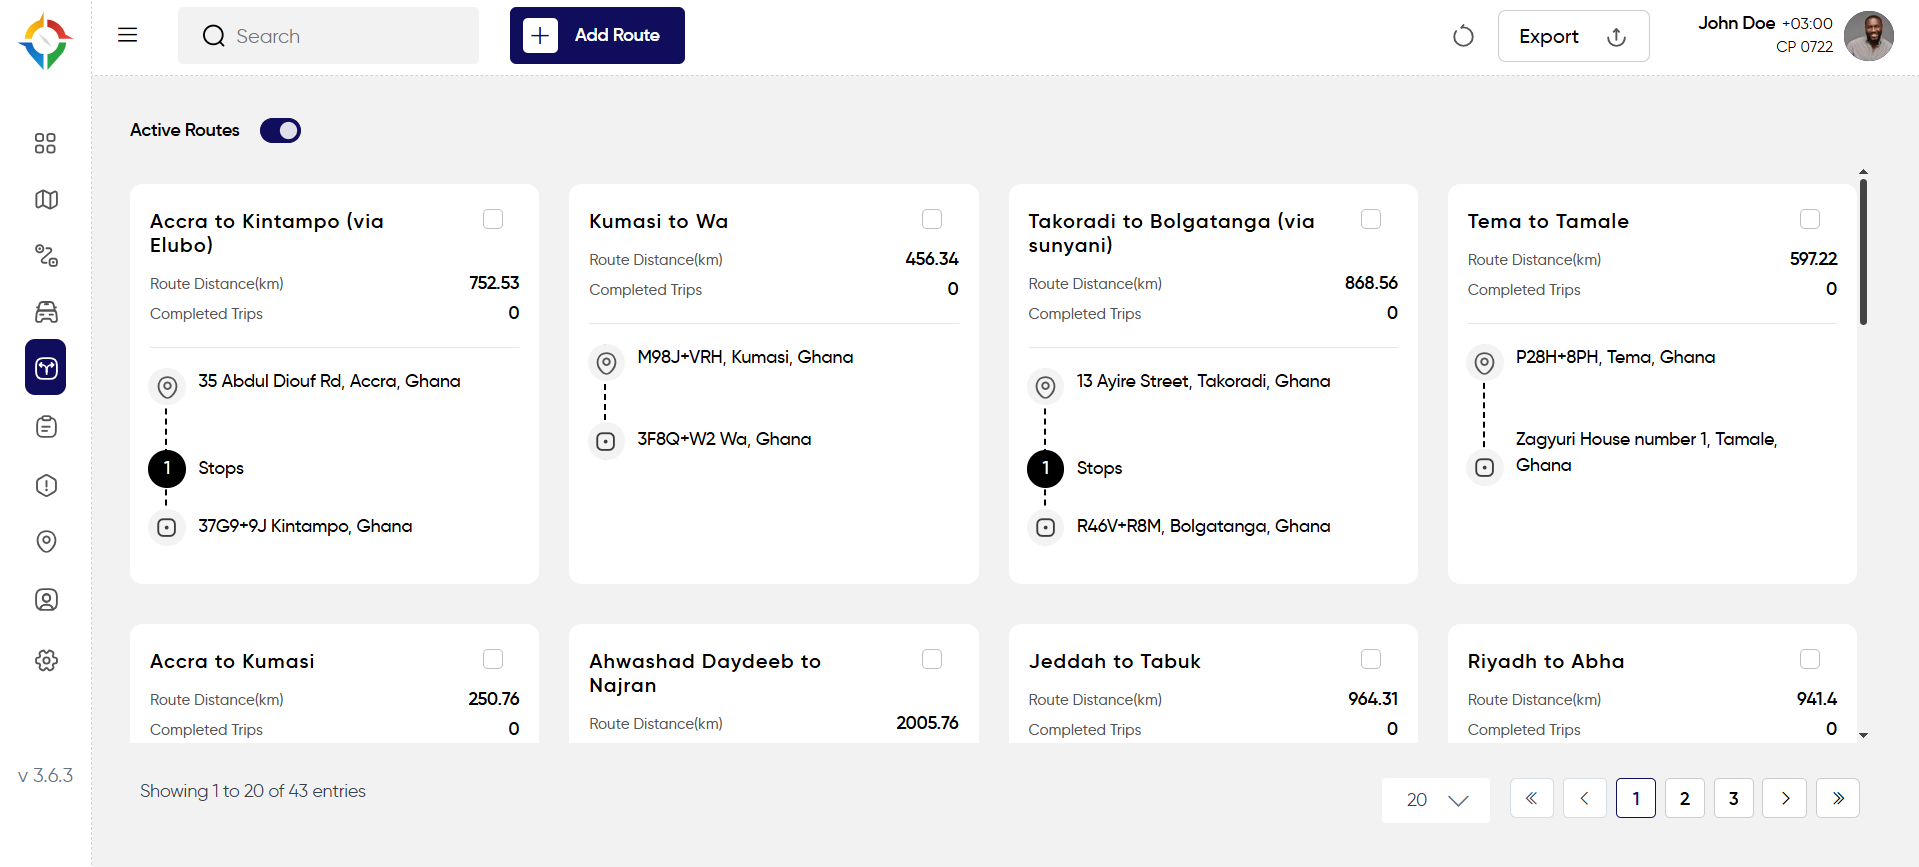The width and height of the screenshot is (1919, 867).
Task: Click origin pin for 35 Abdul Diouf Rd
Action: pos(167,386)
